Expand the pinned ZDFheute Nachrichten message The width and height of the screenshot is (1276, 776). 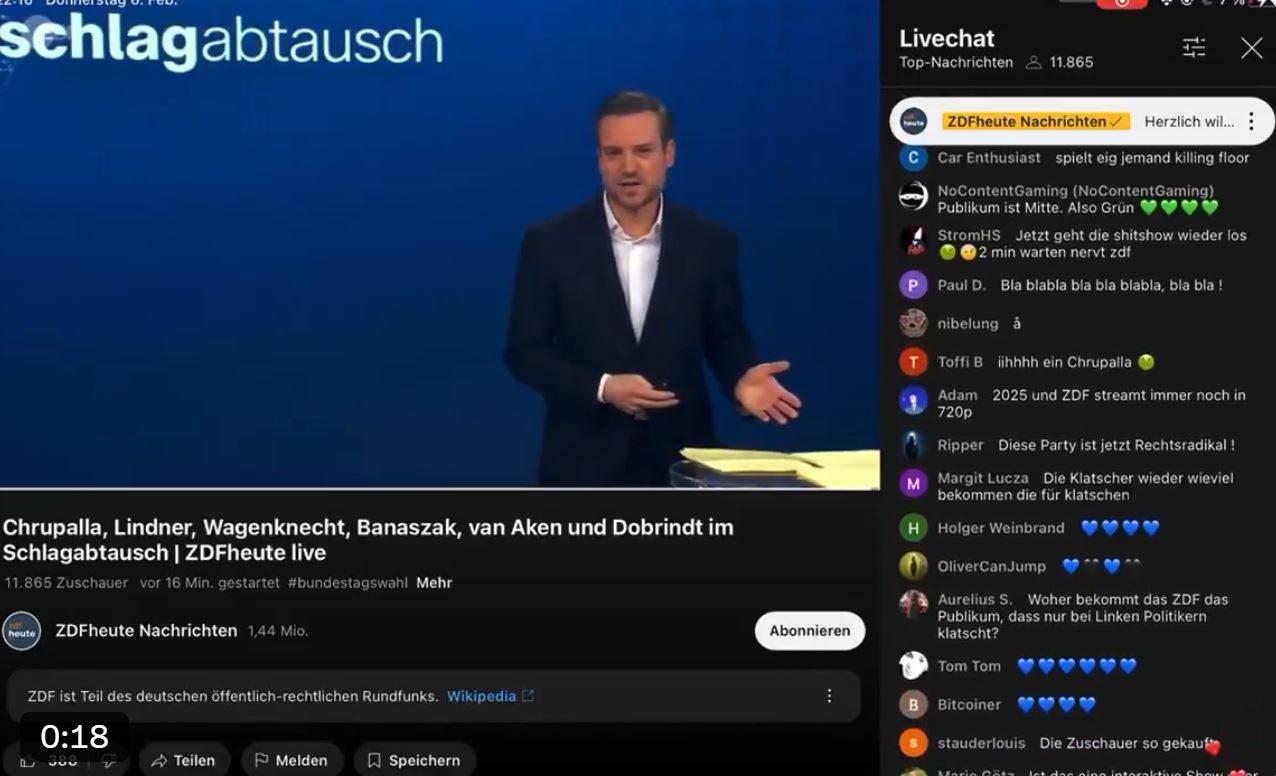[1188, 121]
